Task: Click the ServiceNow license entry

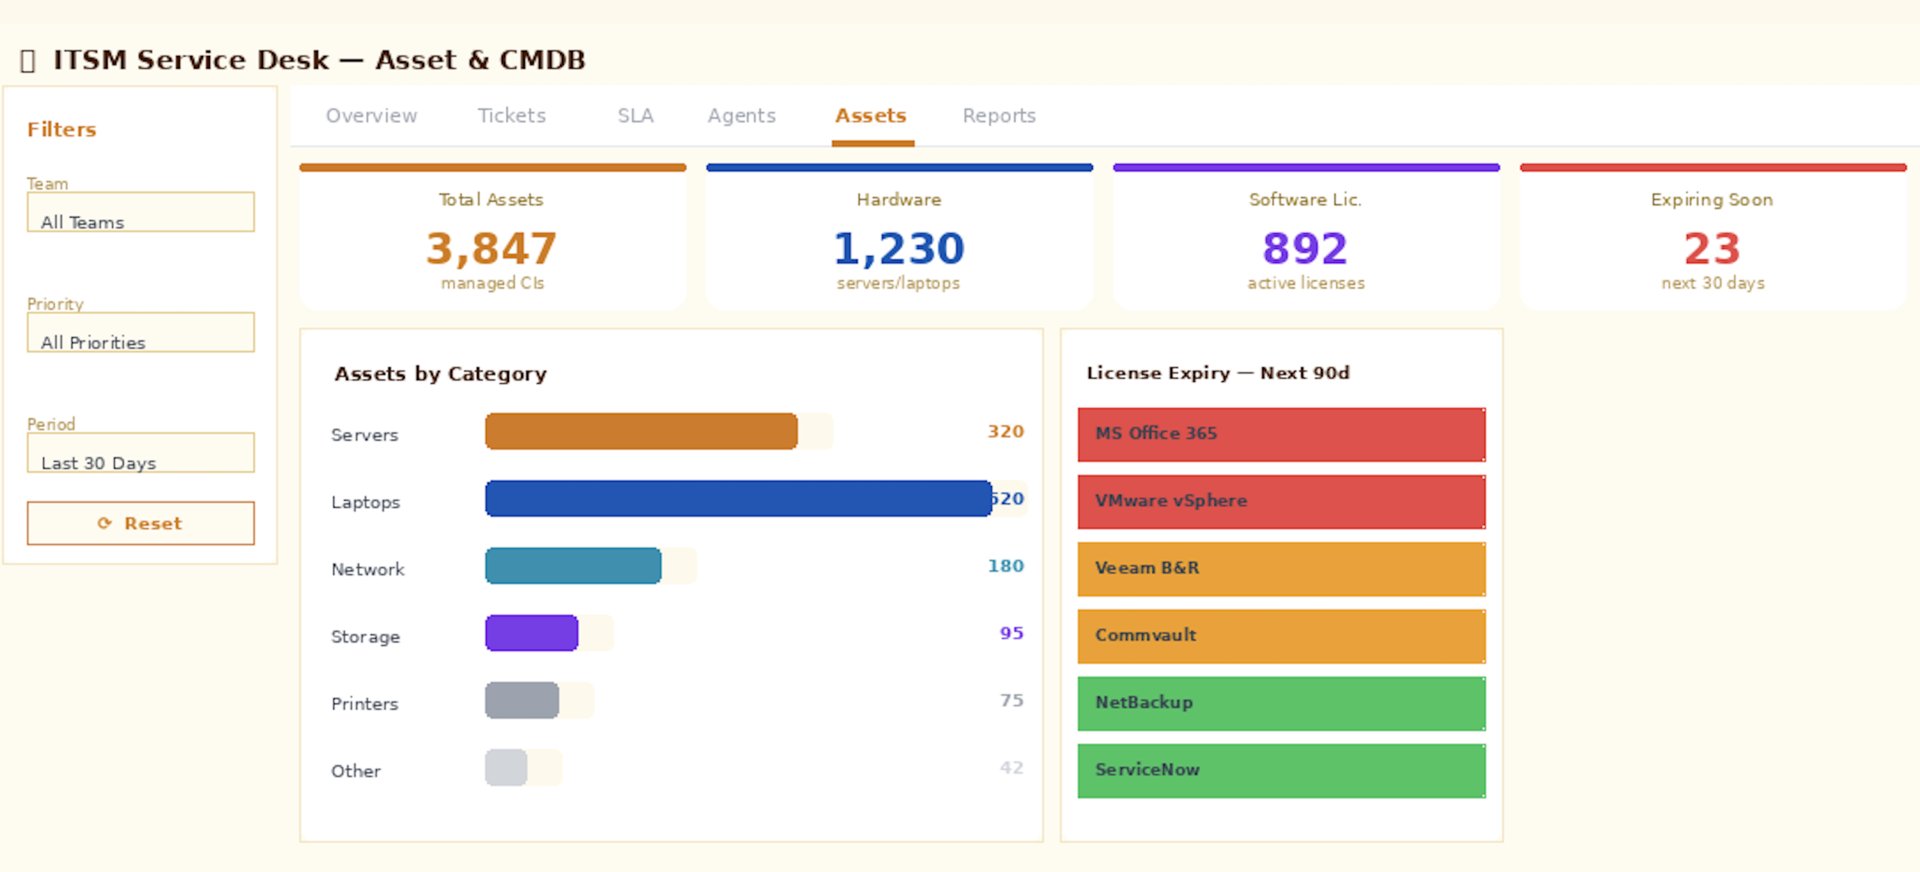Action: coord(1280,770)
